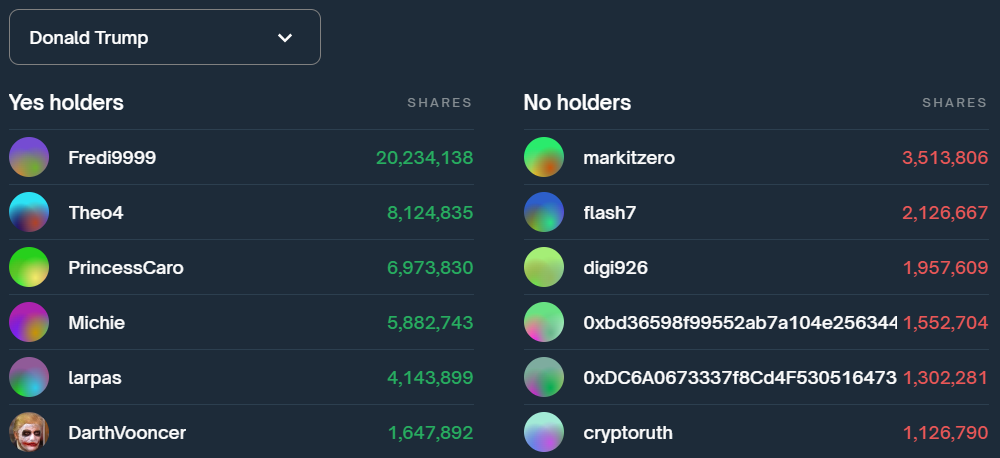Click digi926's avatar icon
This screenshot has width=1000, height=458.
pyautogui.click(x=544, y=267)
